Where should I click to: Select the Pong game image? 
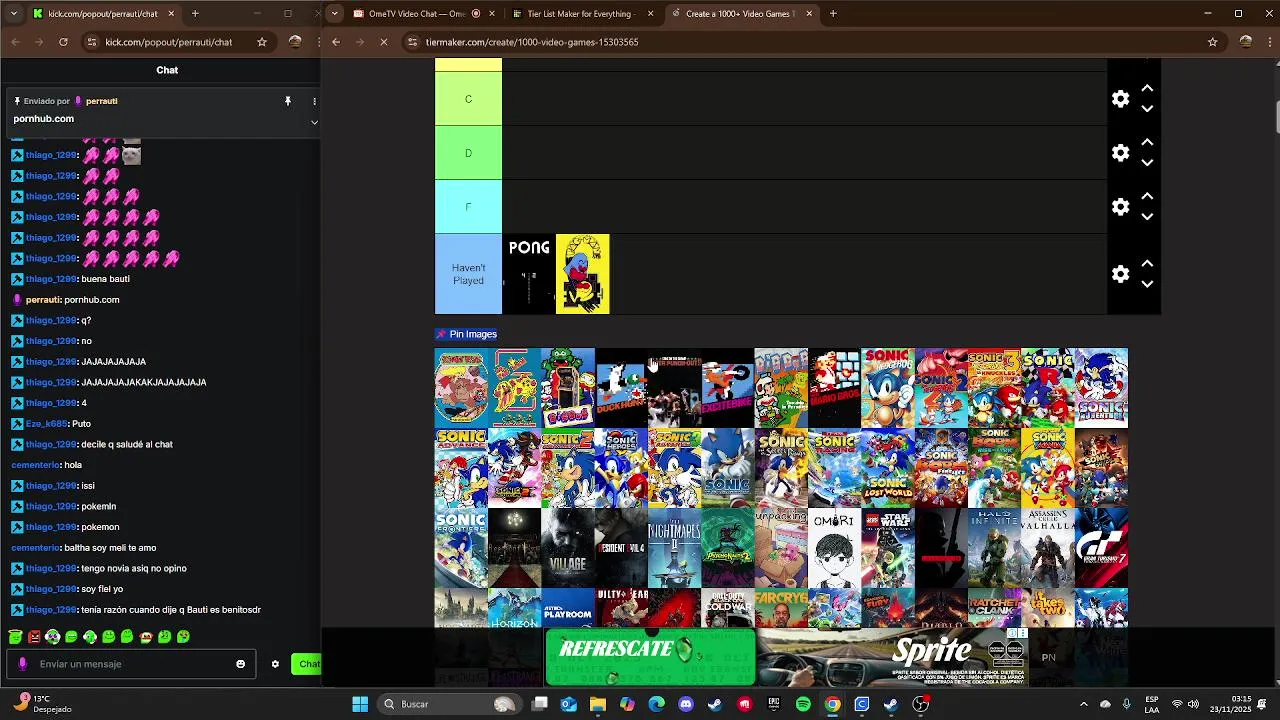(529, 274)
